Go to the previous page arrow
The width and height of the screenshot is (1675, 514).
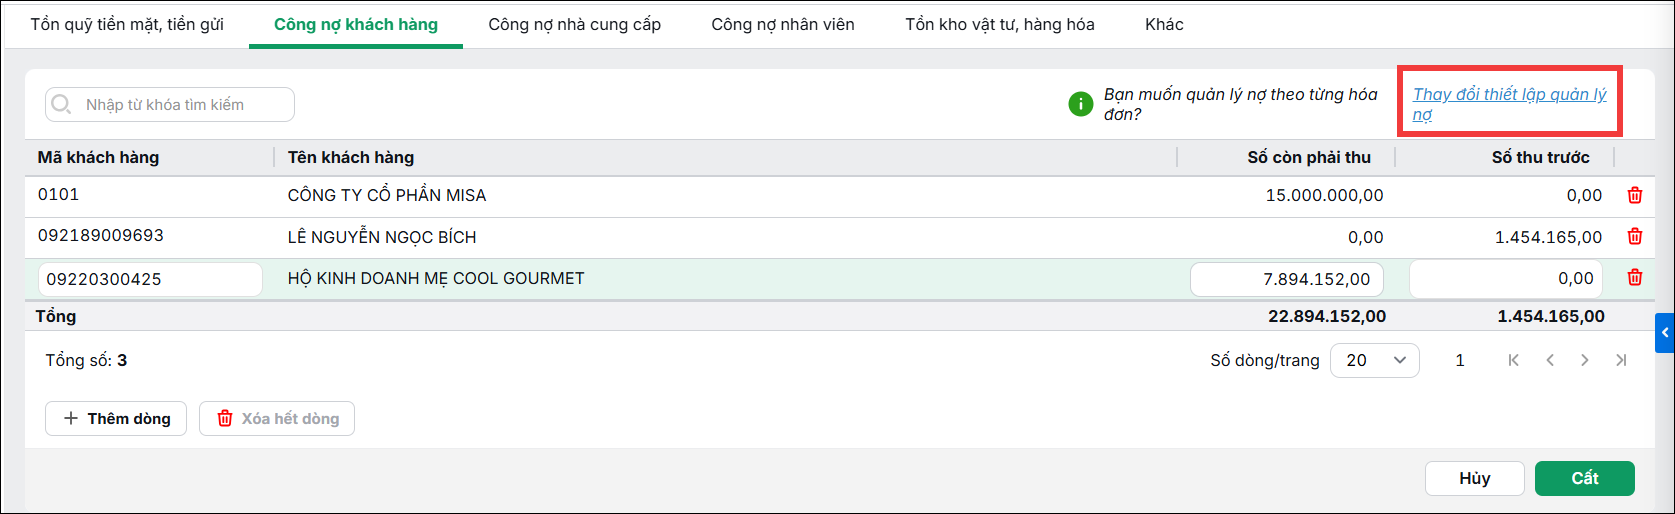point(1550,360)
